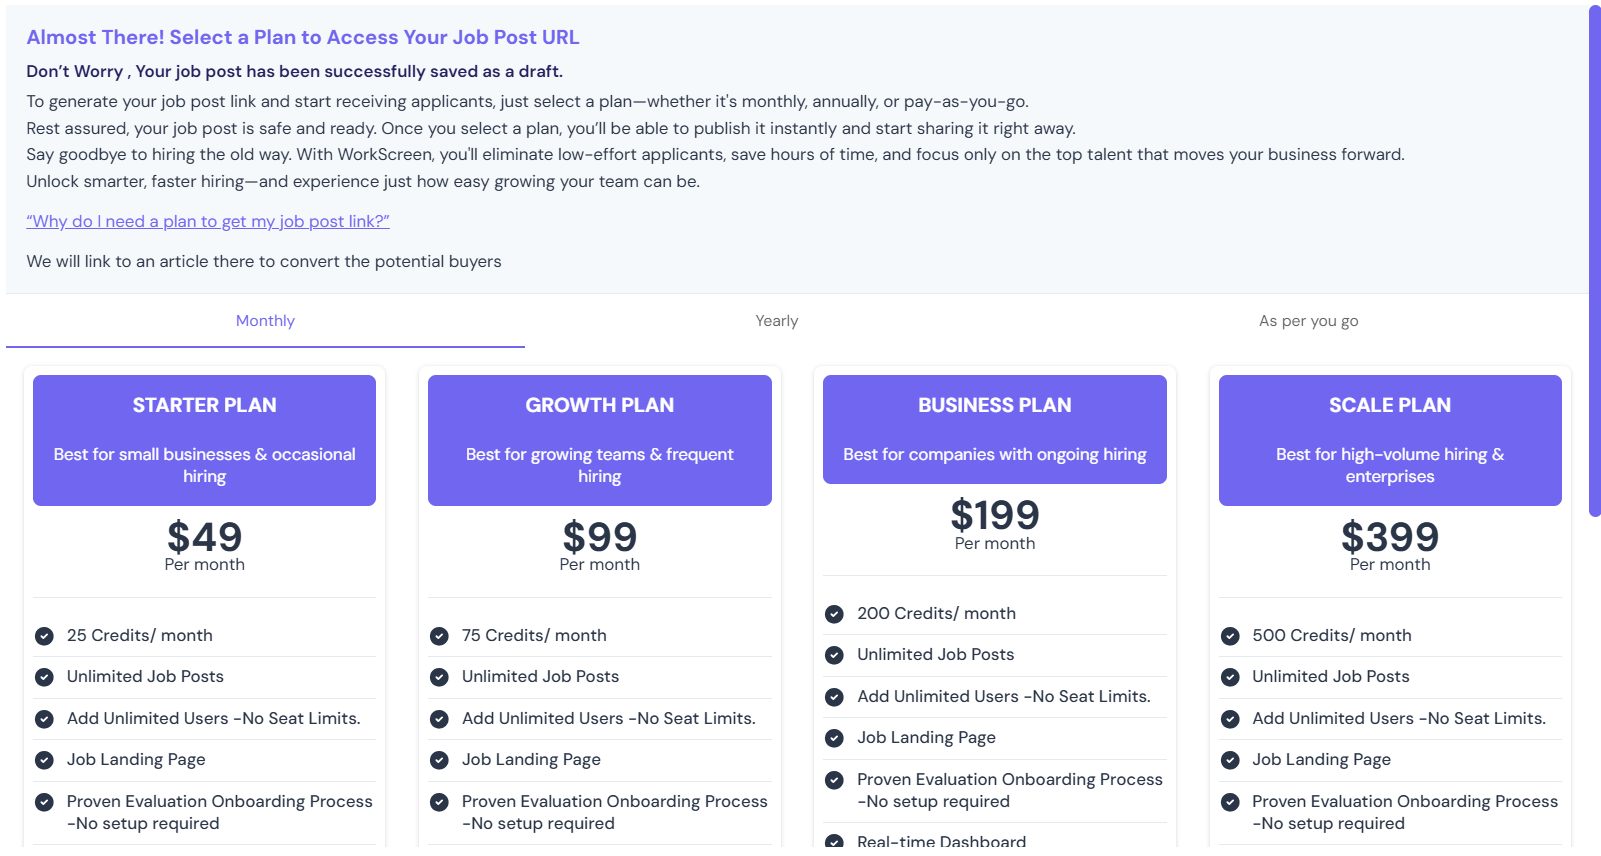Image resolution: width=1601 pixels, height=856 pixels.
Task: Switch to the Yearly pricing tab
Action: (777, 321)
